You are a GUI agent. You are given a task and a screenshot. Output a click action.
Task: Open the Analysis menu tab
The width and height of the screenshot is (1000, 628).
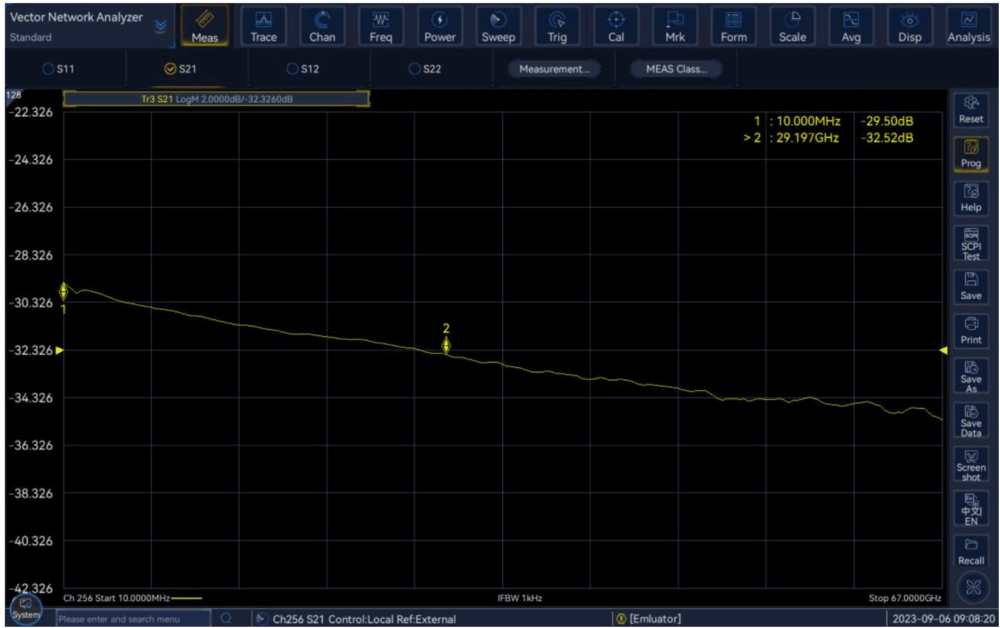(x=968, y=26)
